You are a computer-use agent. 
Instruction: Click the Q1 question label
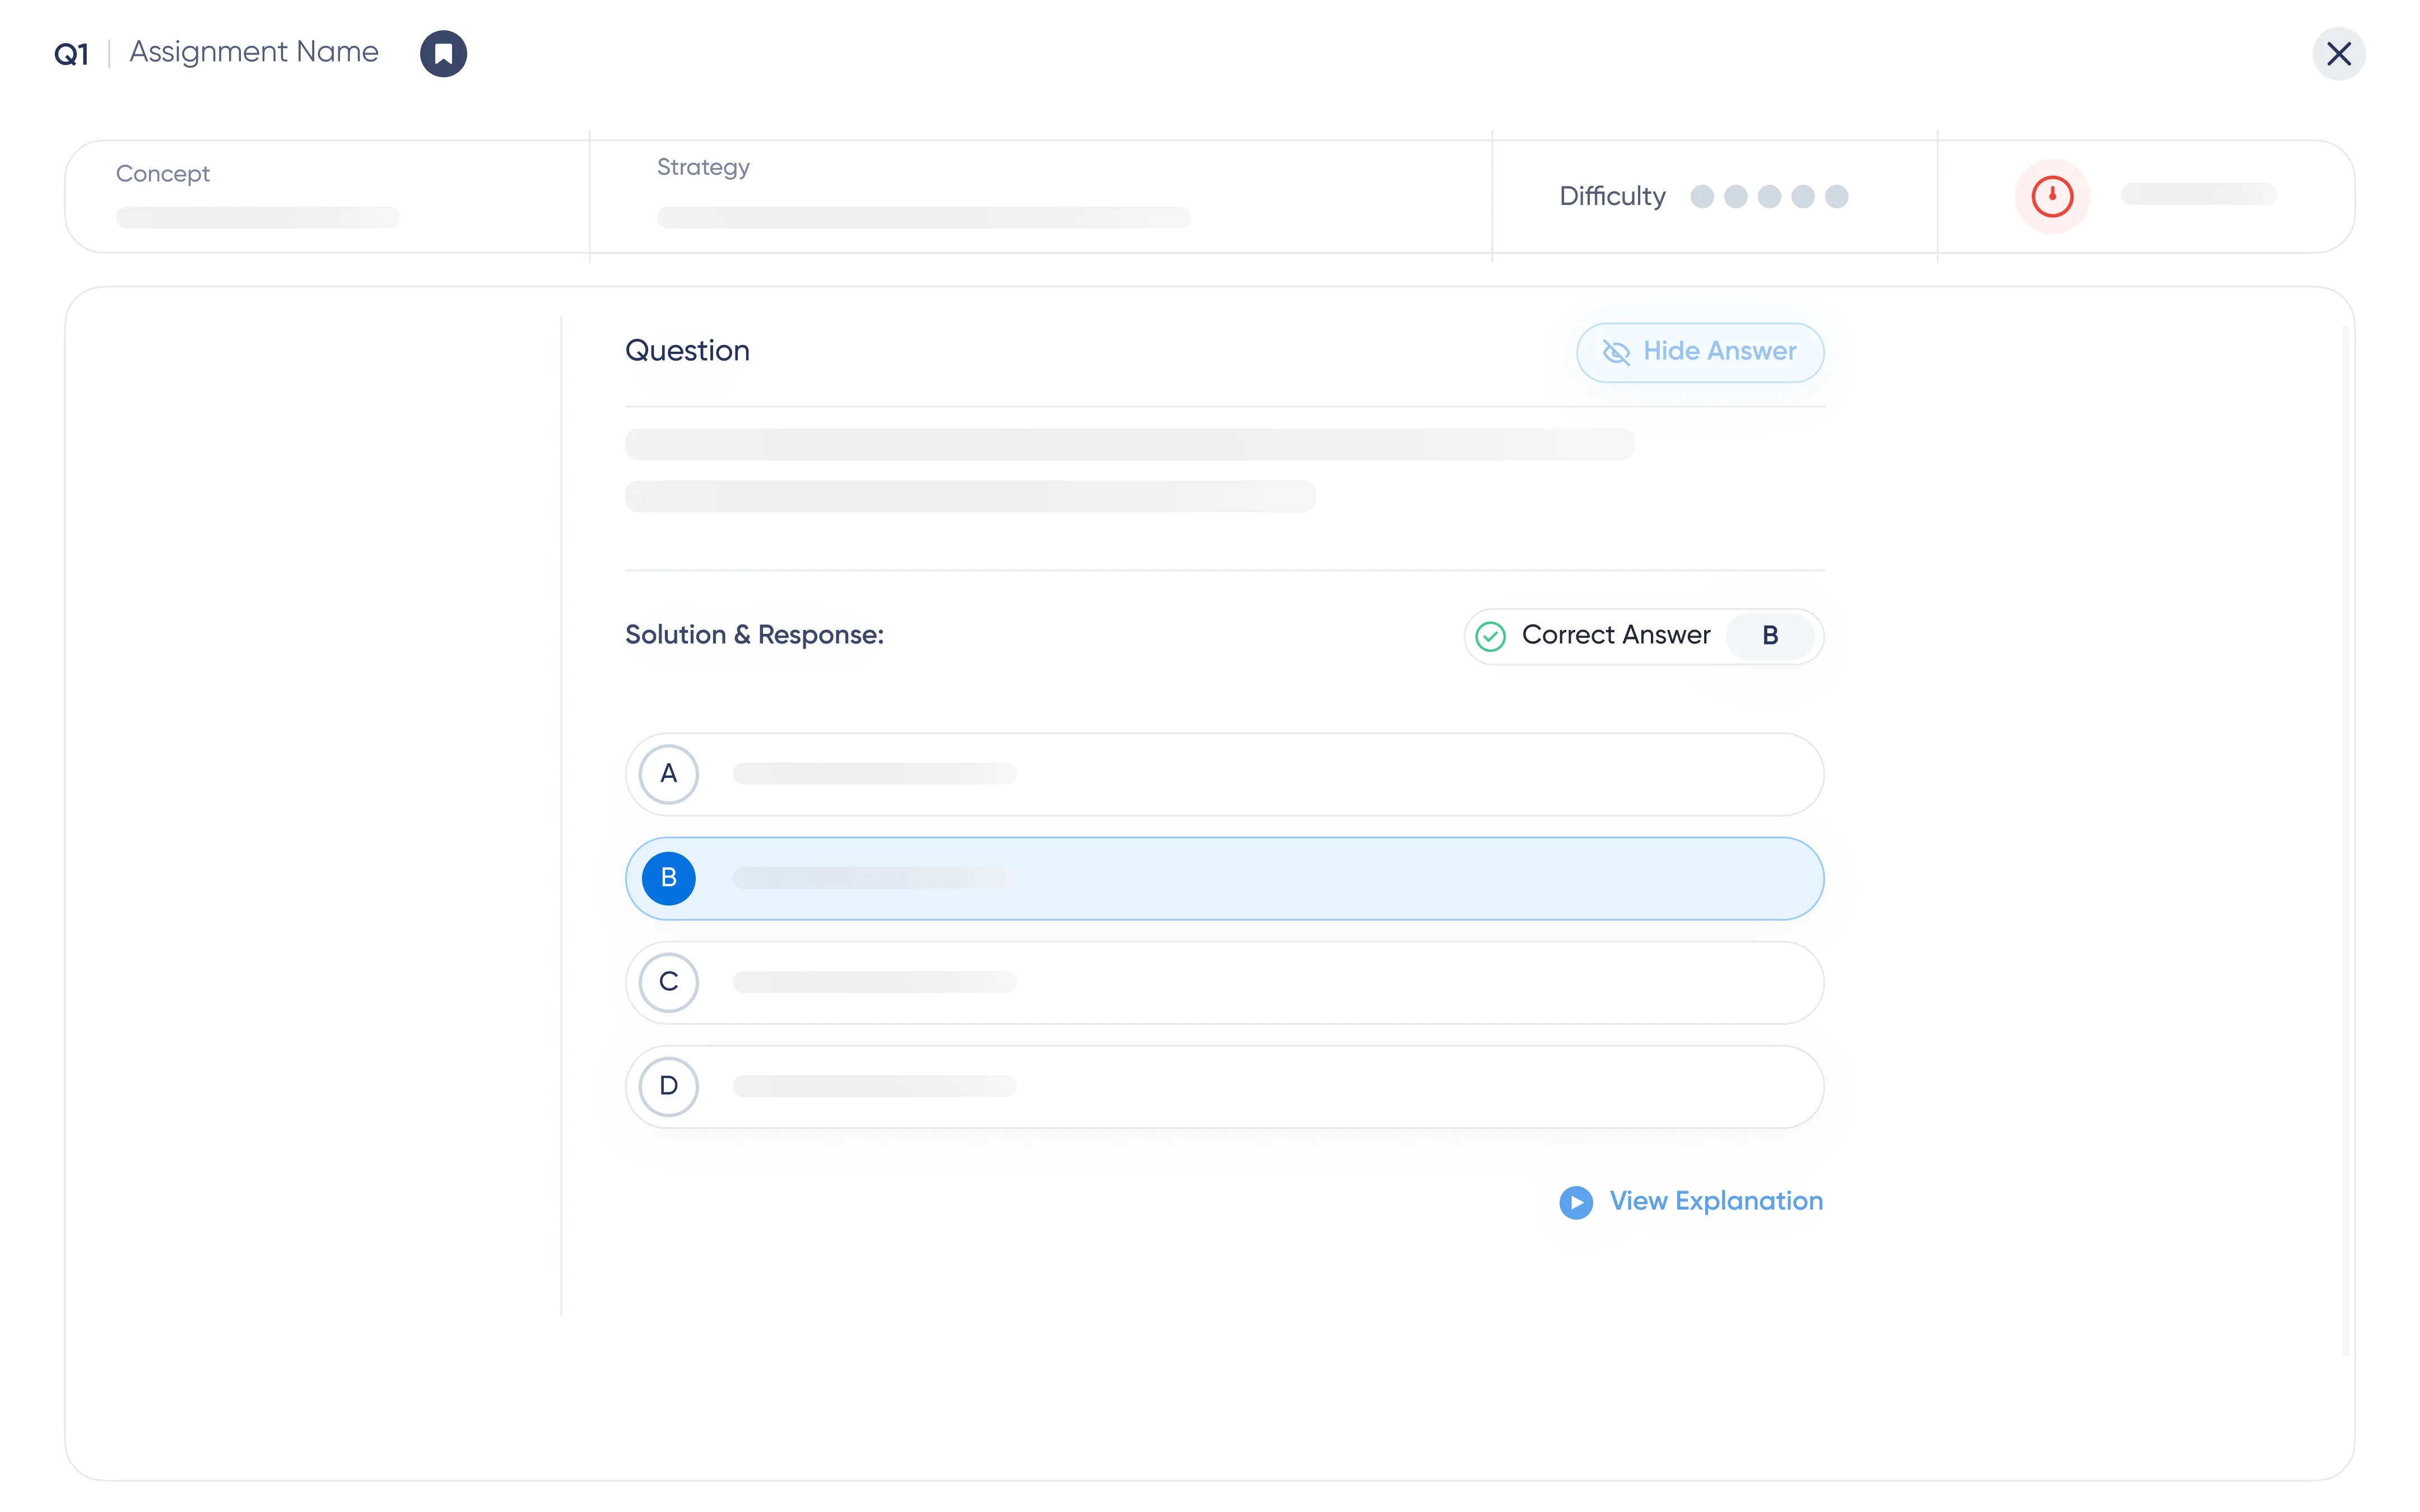(71, 54)
